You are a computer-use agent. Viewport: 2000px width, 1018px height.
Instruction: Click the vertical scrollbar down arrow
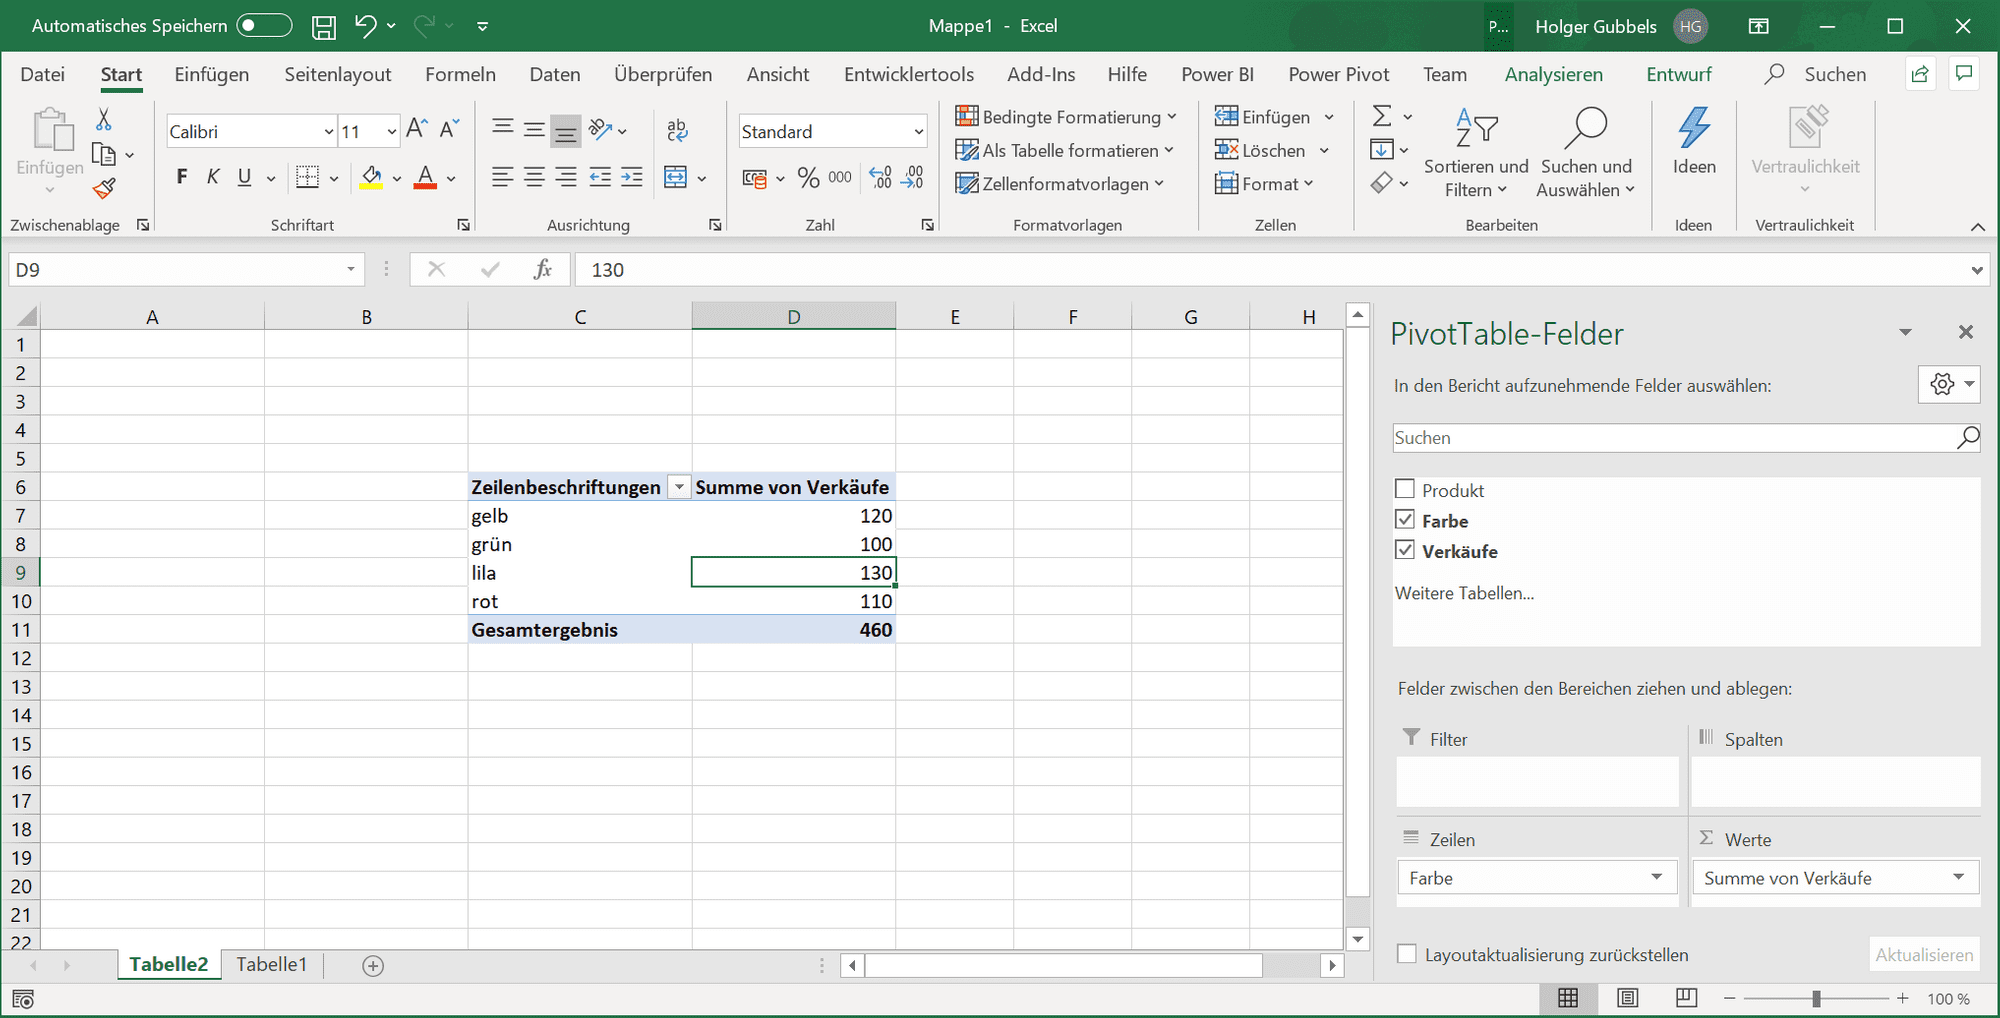tap(1357, 938)
